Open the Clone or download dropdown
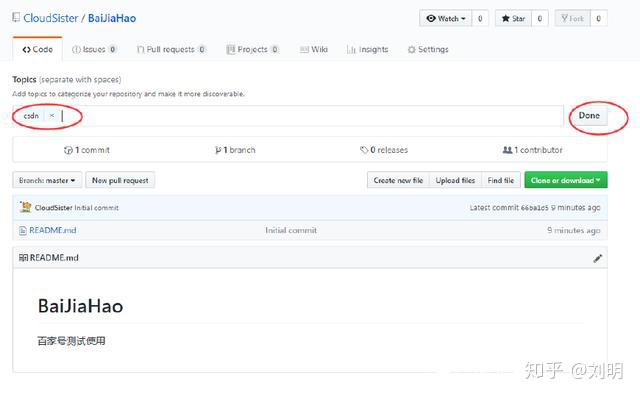The width and height of the screenshot is (640, 397). point(566,180)
